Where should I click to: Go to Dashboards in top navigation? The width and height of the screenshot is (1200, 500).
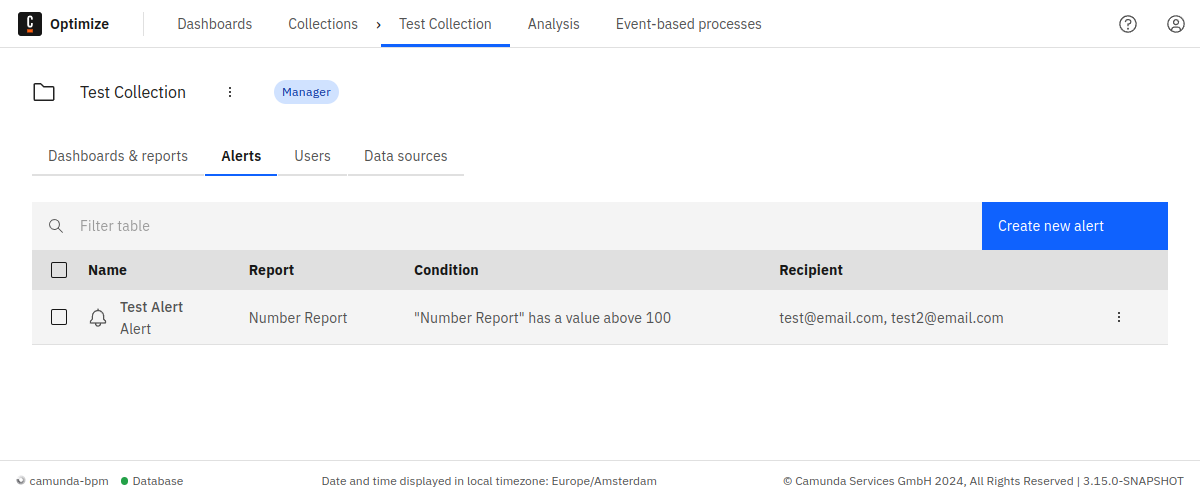point(215,24)
